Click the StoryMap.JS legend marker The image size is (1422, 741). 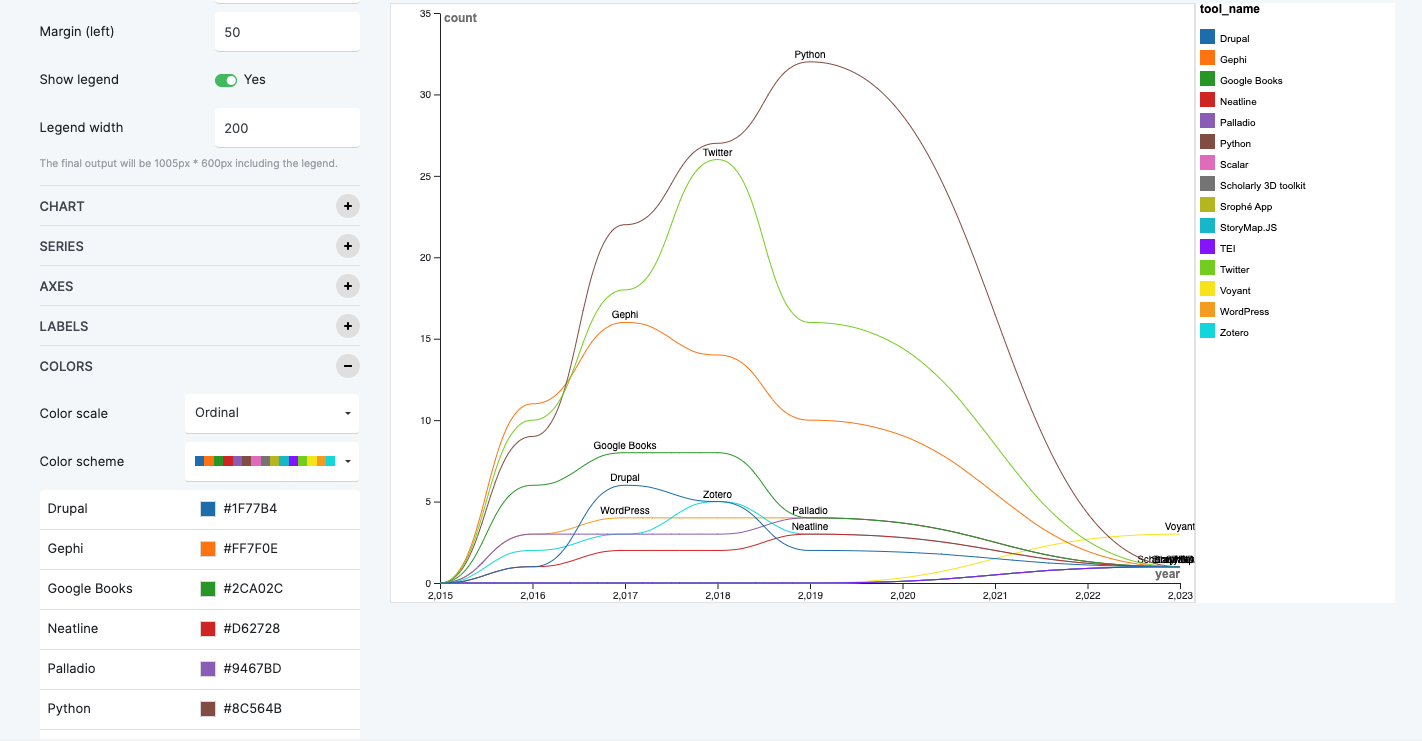(1205, 227)
